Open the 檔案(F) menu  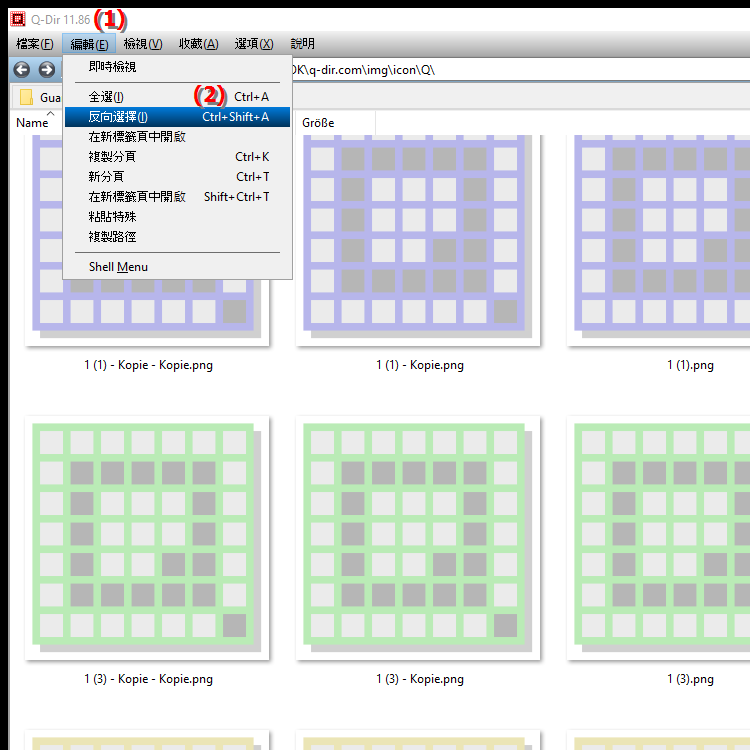pyautogui.click(x=34, y=44)
